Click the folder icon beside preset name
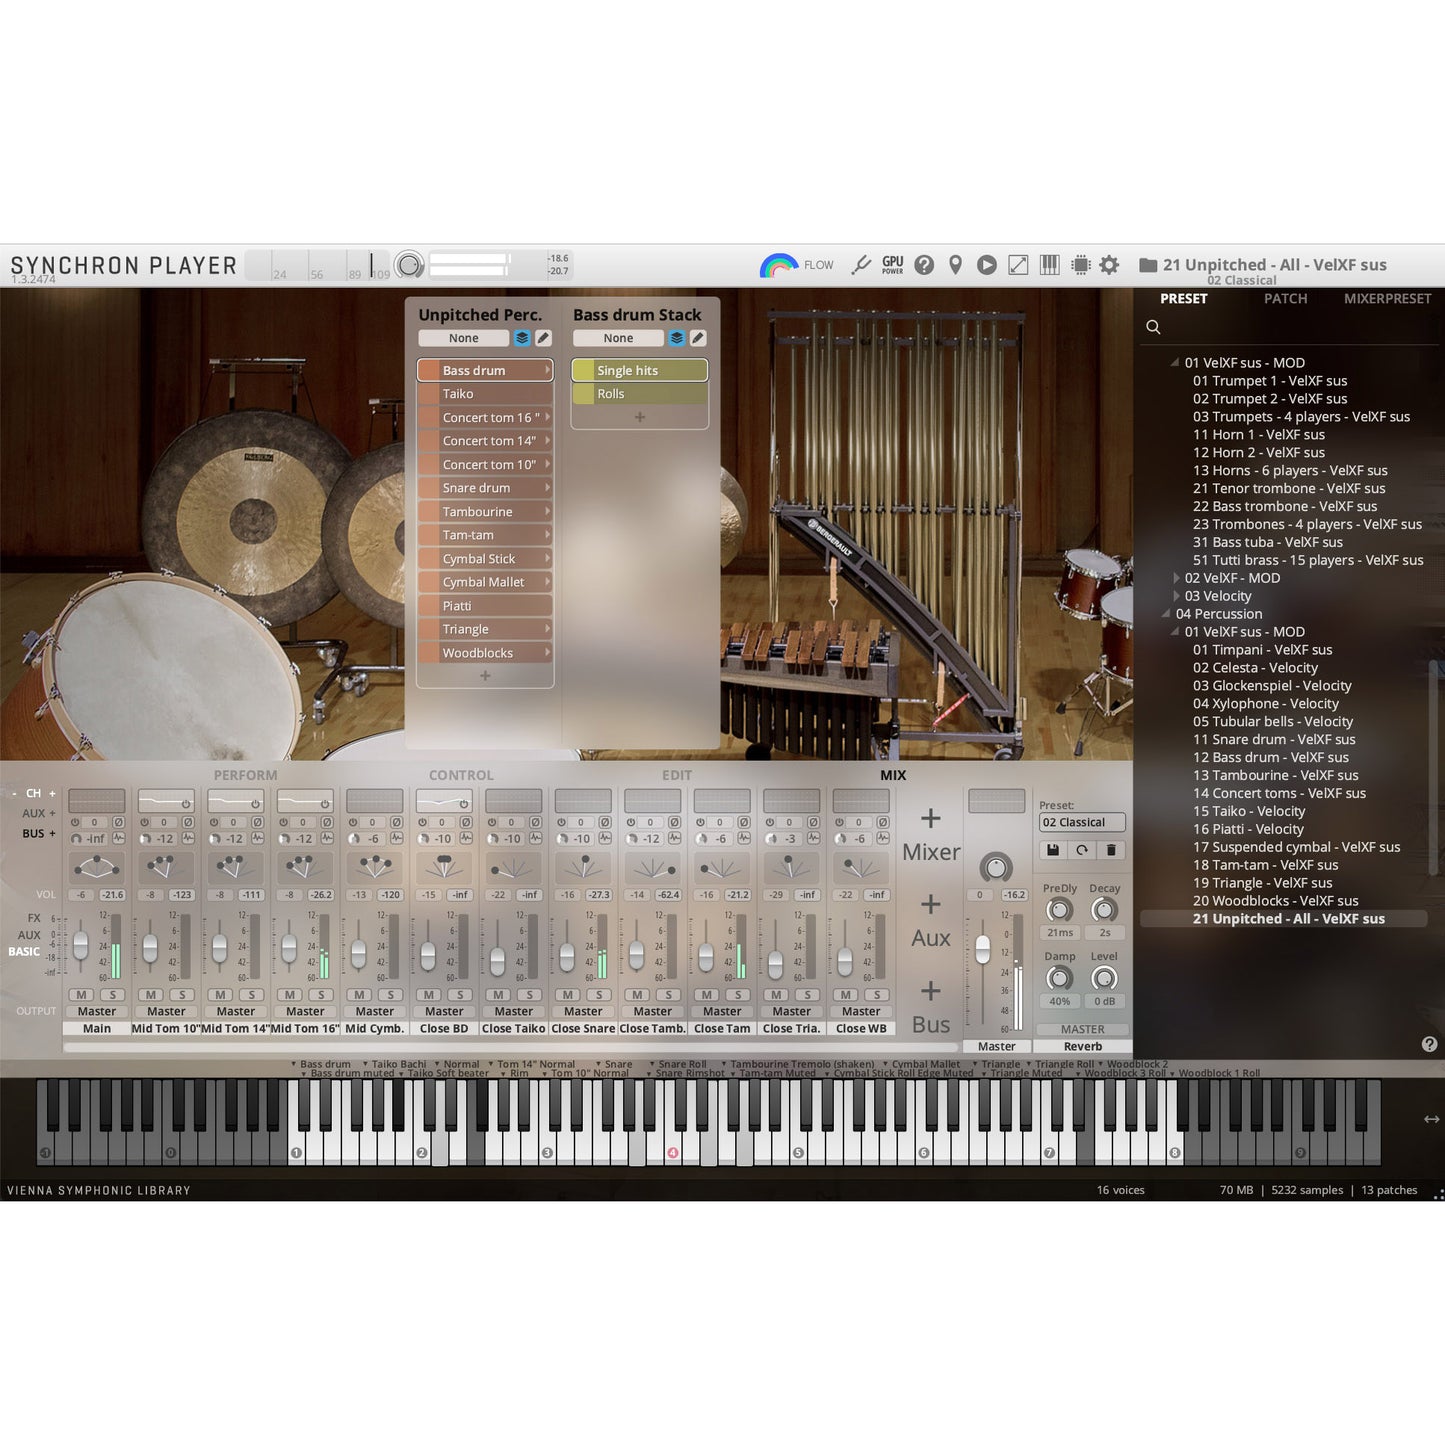Viewport: 1445px width, 1445px height. click(x=1148, y=265)
